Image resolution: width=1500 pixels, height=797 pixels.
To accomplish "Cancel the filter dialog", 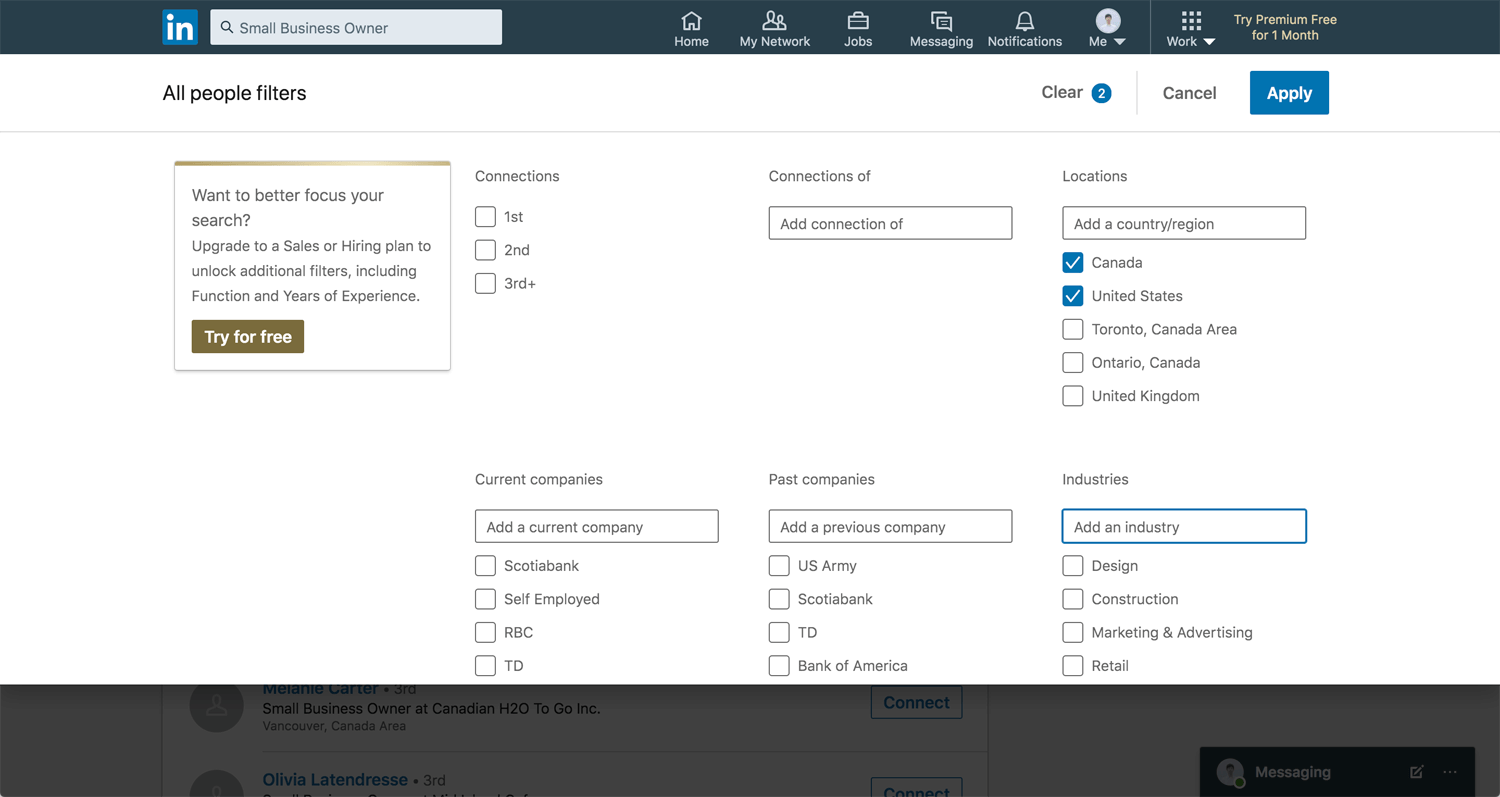I will [x=1189, y=93].
